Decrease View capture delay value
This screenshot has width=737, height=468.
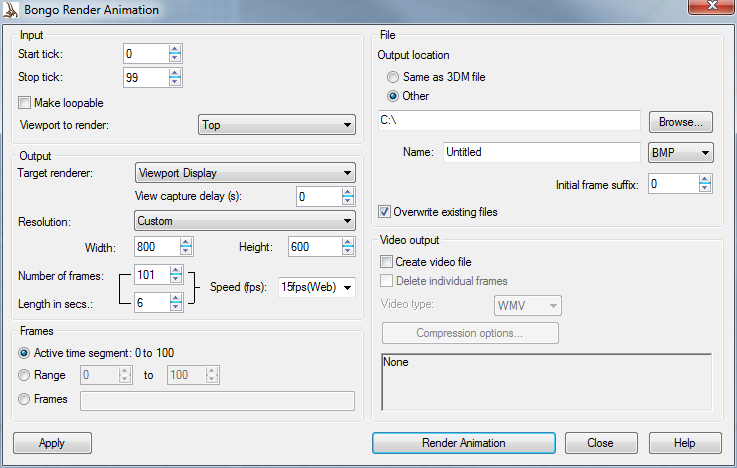click(348, 201)
